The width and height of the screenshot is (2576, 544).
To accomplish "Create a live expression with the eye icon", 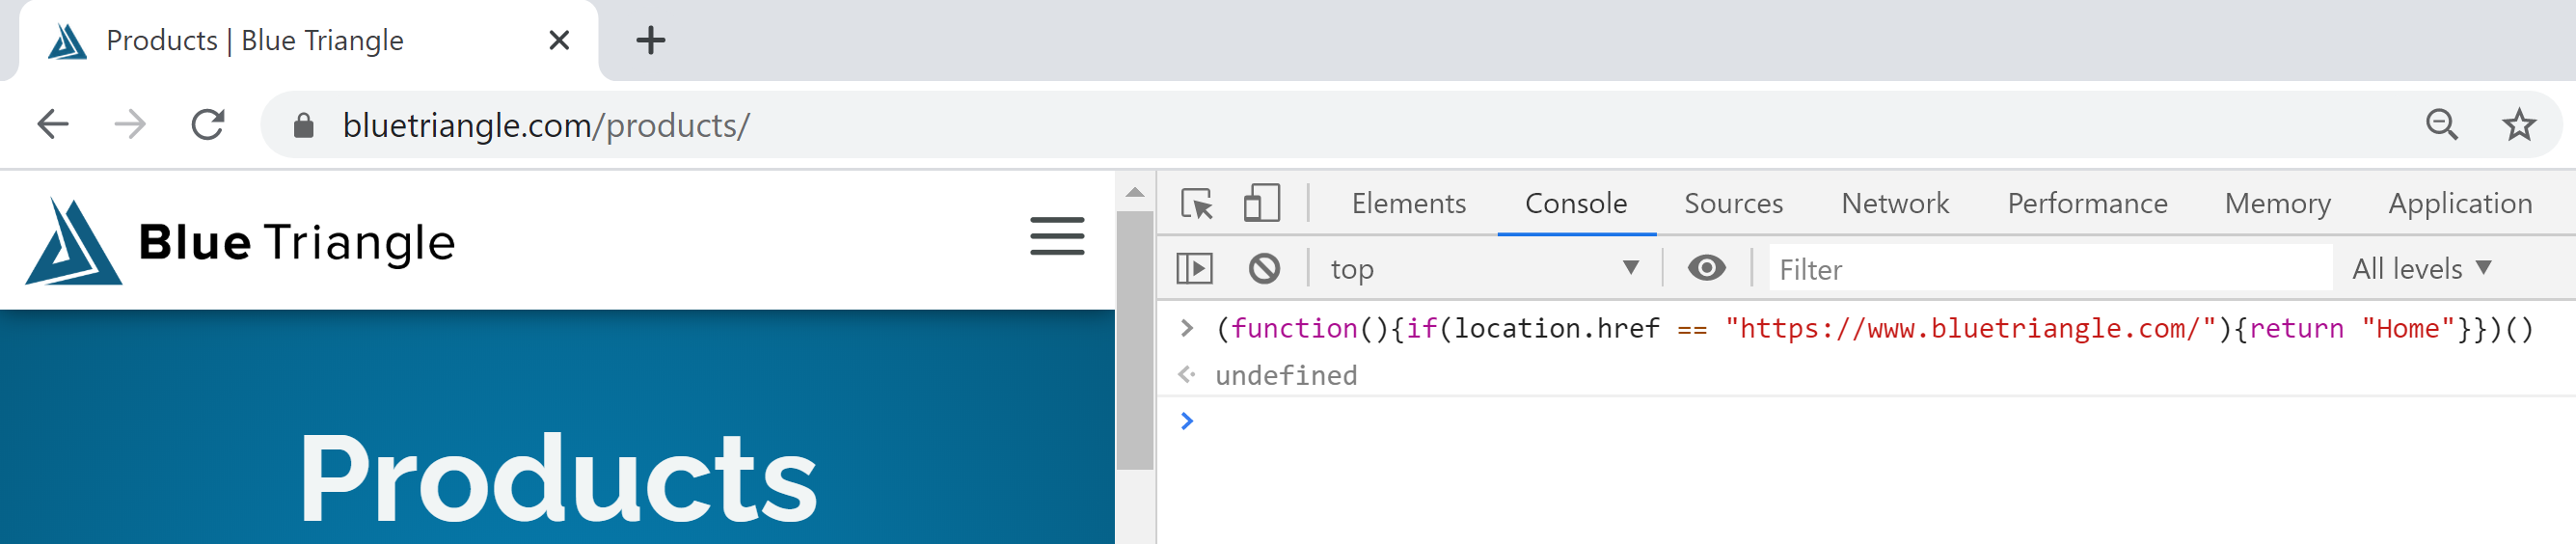I will click(1706, 268).
